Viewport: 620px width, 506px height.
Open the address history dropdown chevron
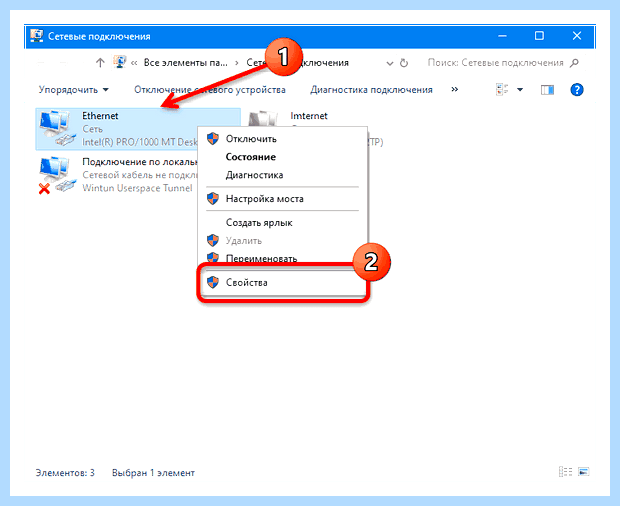coord(389,63)
